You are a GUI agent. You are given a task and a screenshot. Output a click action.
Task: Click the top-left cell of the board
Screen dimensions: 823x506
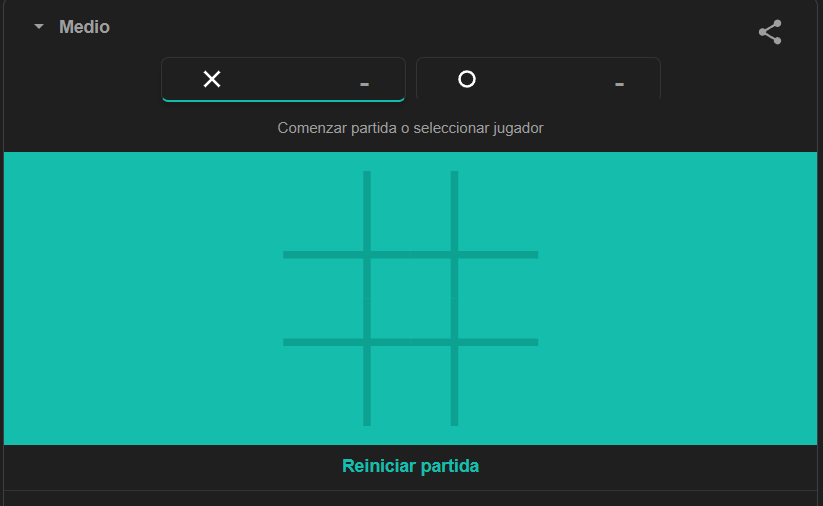(x=323, y=211)
